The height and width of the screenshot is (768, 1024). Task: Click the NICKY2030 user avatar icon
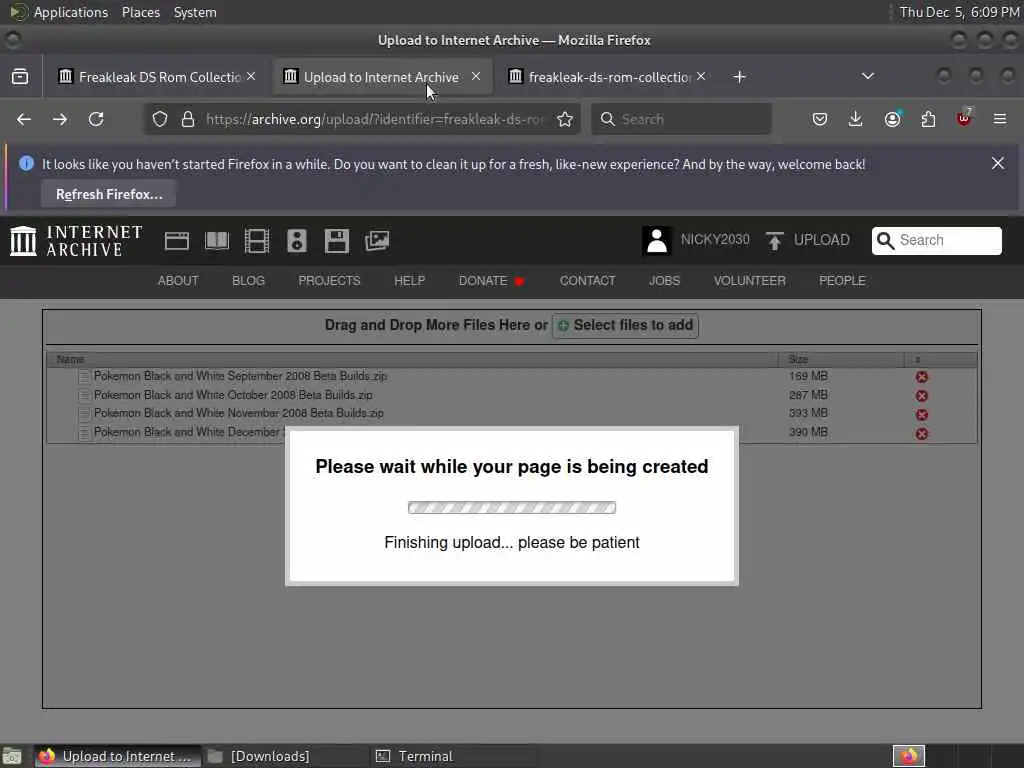click(657, 240)
